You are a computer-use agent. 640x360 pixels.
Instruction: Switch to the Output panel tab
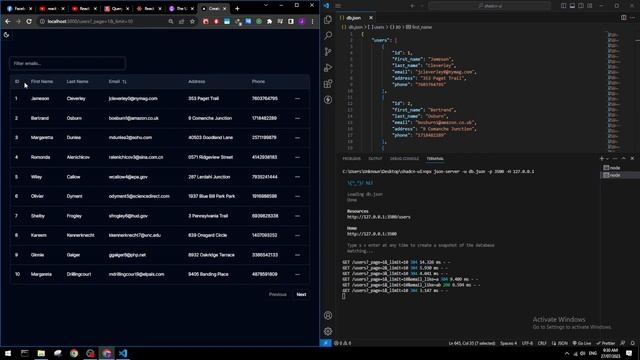[375, 159]
